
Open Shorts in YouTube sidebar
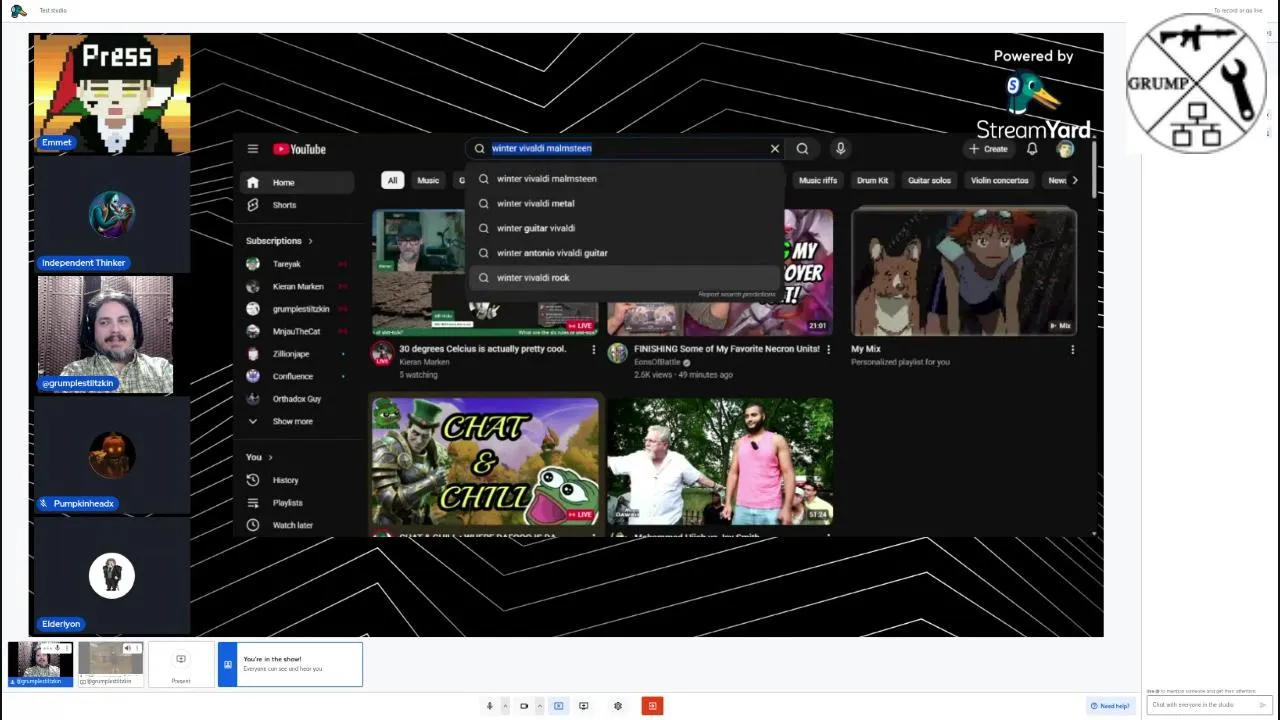(x=297, y=205)
